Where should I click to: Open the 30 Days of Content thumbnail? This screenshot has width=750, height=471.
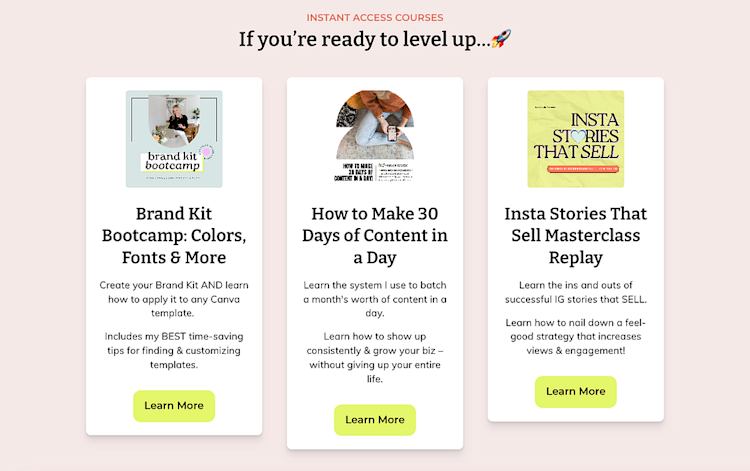point(375,137)
